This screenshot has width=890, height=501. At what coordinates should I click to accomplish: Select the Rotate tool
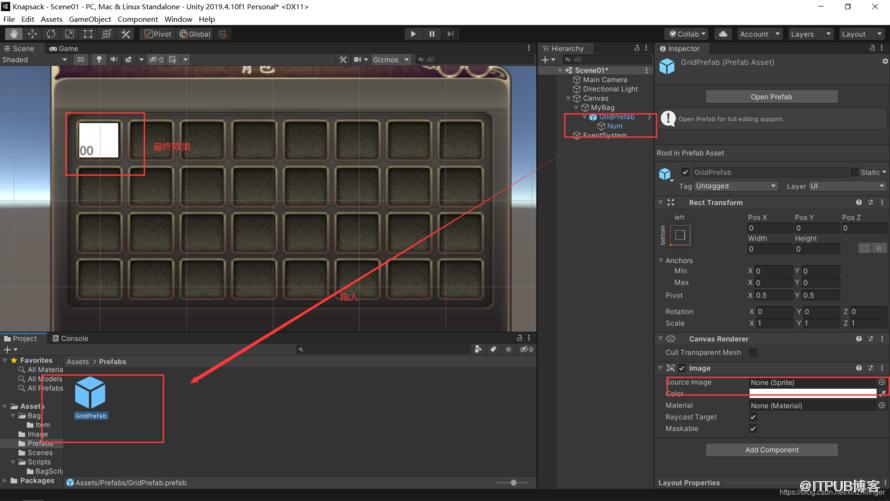tap(51, 34)
